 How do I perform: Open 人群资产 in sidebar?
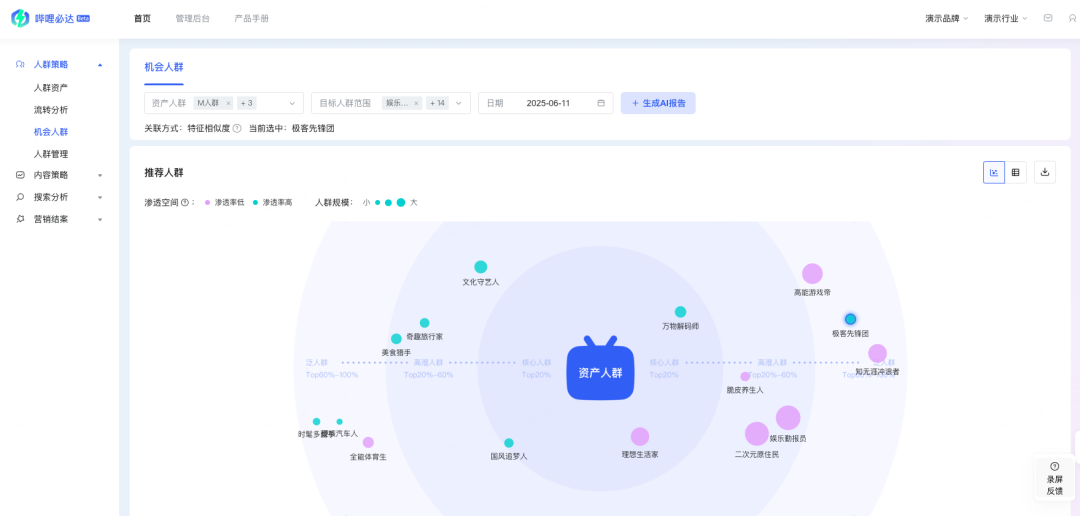click(x=51, y=87)
